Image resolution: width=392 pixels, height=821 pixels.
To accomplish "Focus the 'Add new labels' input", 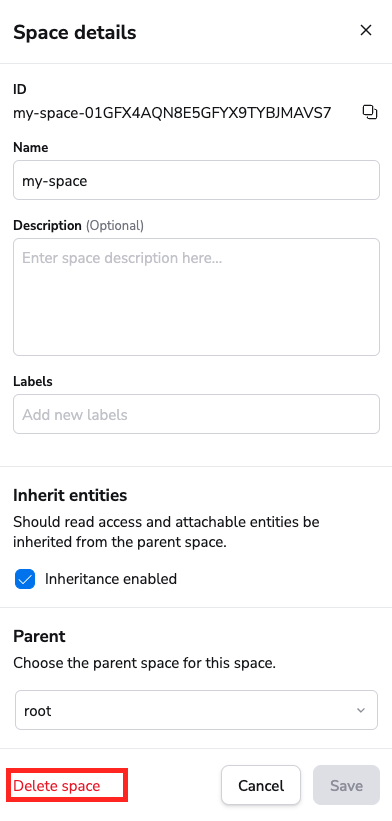I will [196, 414].
